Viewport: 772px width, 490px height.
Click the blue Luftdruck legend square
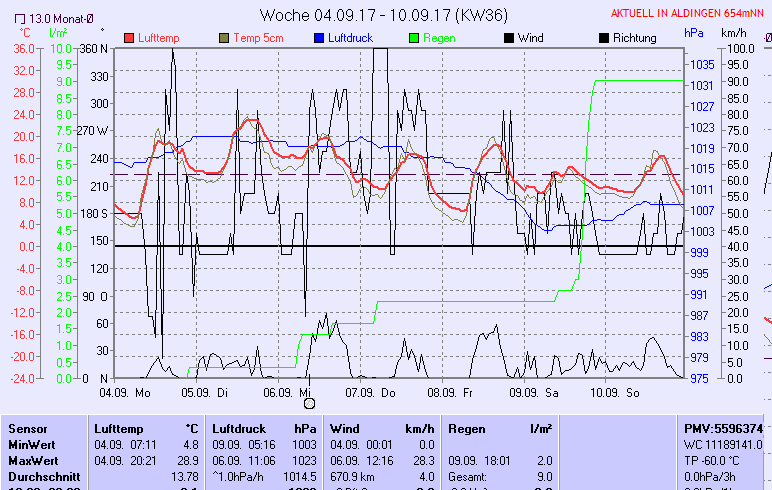tap(318, 38)
